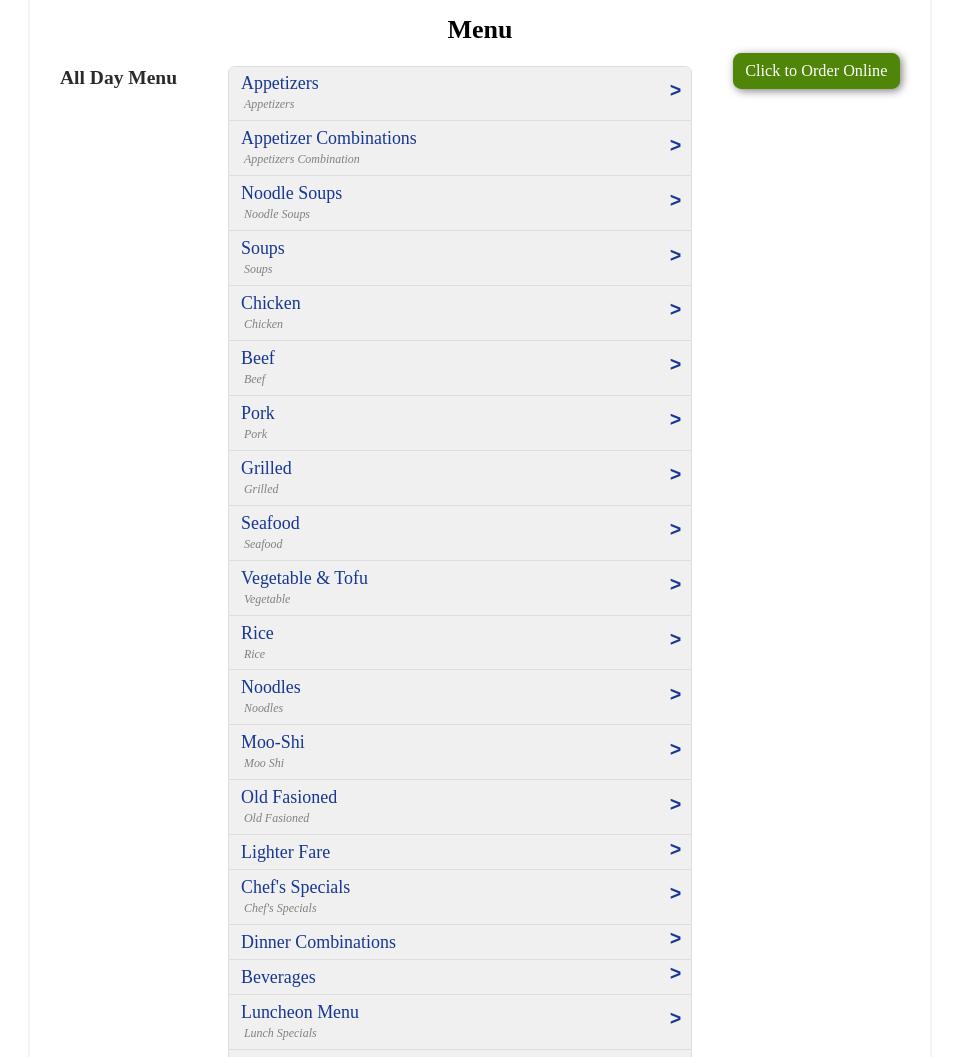The image size is (960, 1057).
Task: Expand the Old Fasioned section arrow
Action: [675, 805]
